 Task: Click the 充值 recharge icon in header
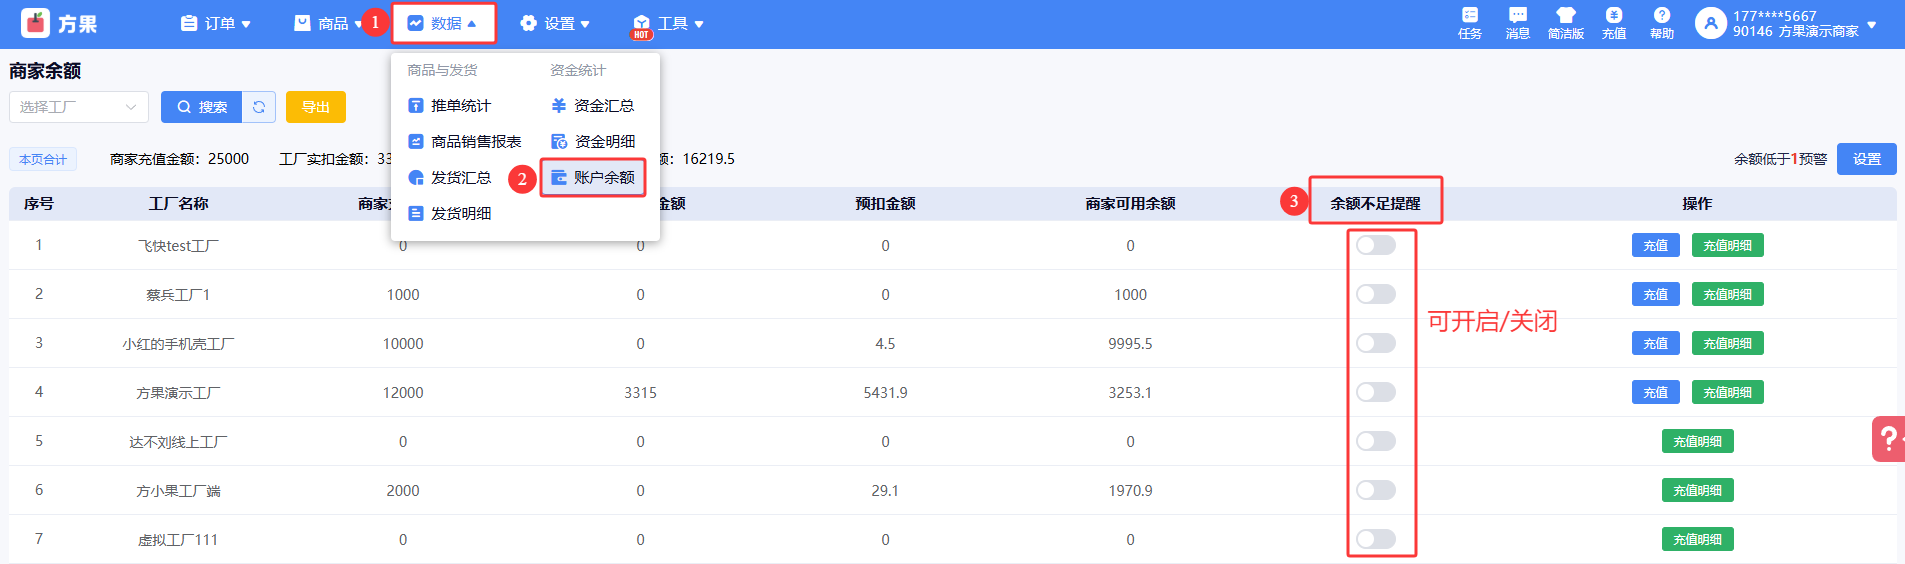click(1613, 15)
